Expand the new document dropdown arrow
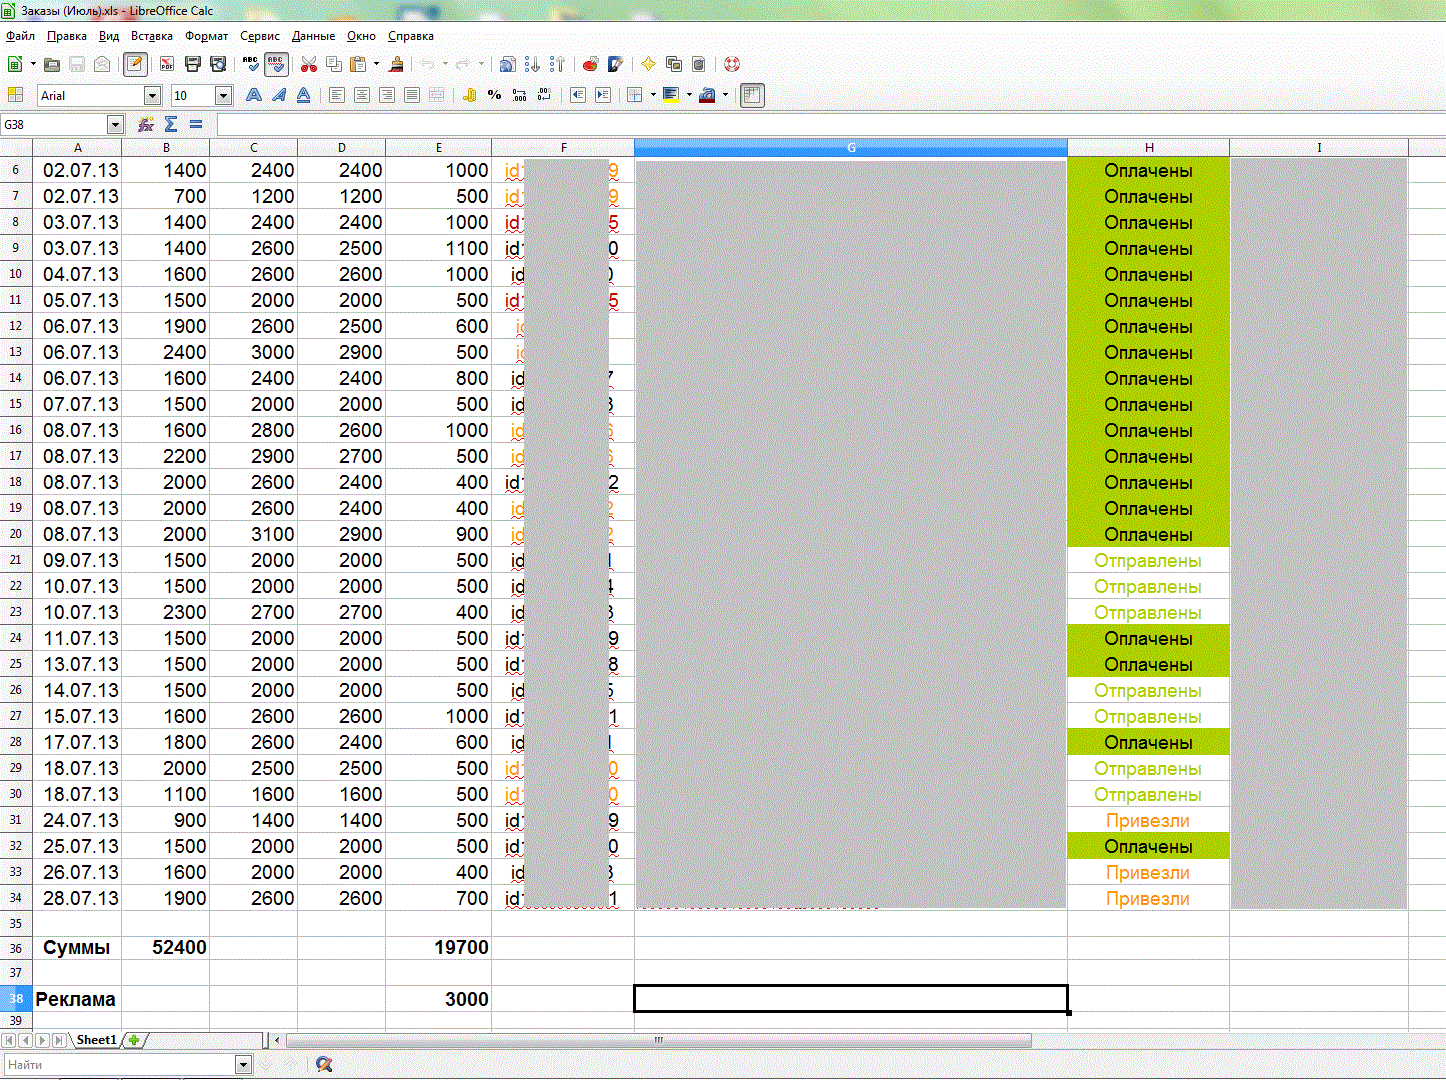The image size is (1446, 1080). (x=33, y=64)
